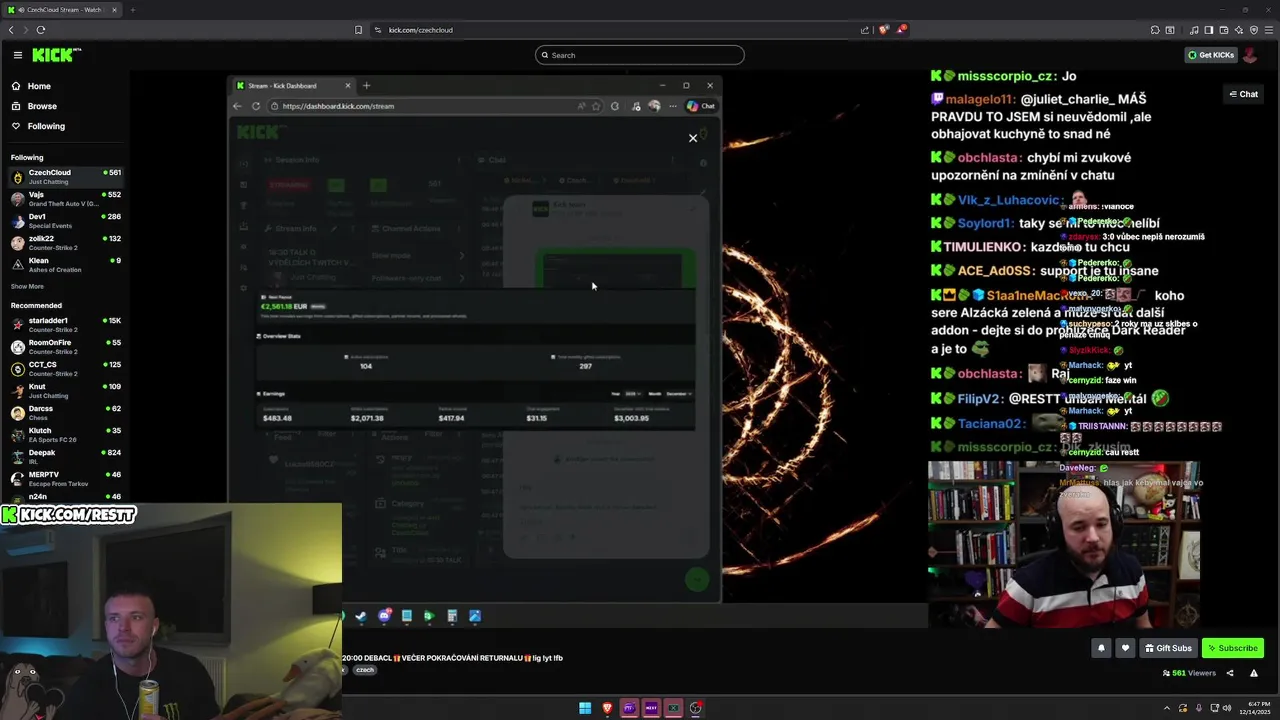The image size is (1280, 720).
Task: Open Deepak recommended channel
Action: tap(65, 456)
